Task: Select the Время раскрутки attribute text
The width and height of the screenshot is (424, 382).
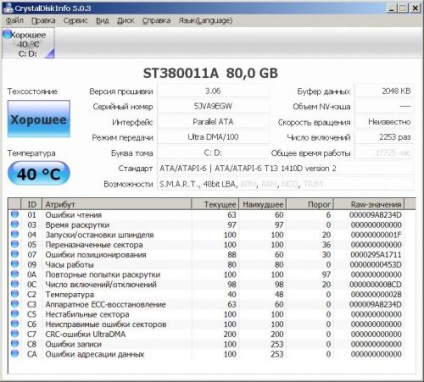Action: click(x=77, y=225)
